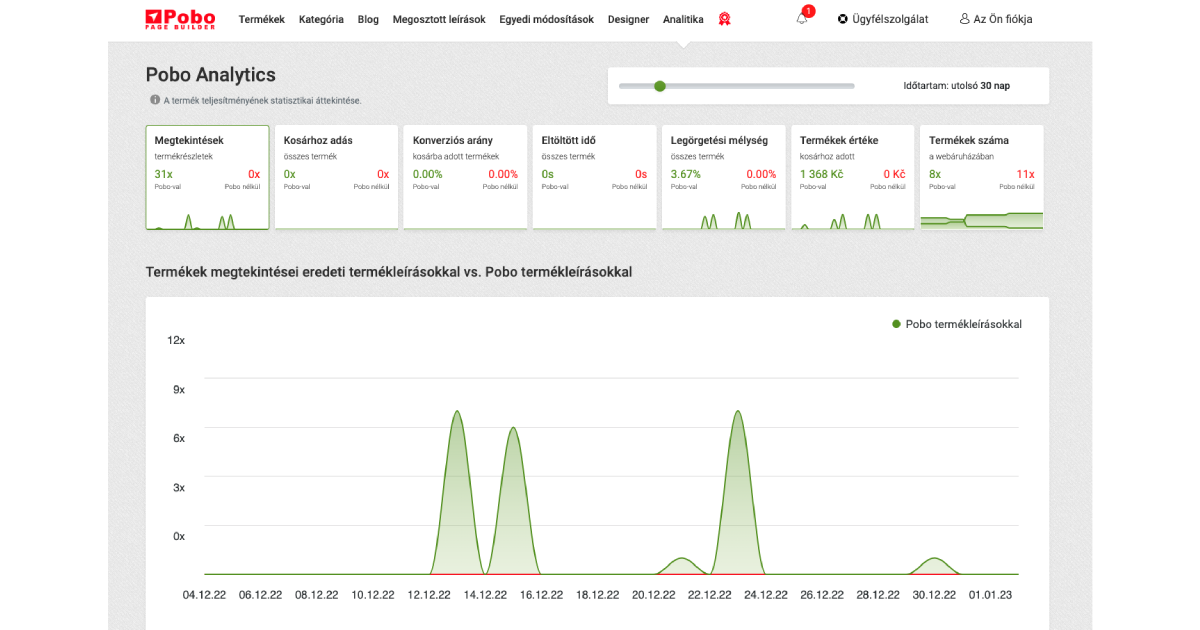This screenshot has width=1200, height=630.
Task: Toggle Pobo termékleírásokkal legend entry
Action: [957, 324]
